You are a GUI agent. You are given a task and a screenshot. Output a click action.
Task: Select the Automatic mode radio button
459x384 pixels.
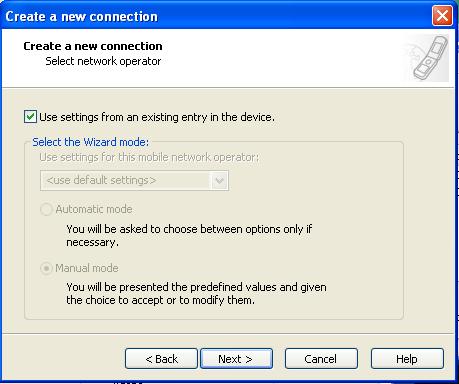46,209
